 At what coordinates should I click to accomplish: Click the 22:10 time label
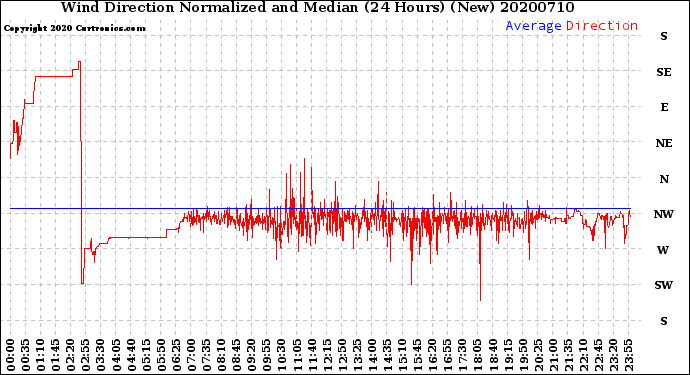(583, 355)
